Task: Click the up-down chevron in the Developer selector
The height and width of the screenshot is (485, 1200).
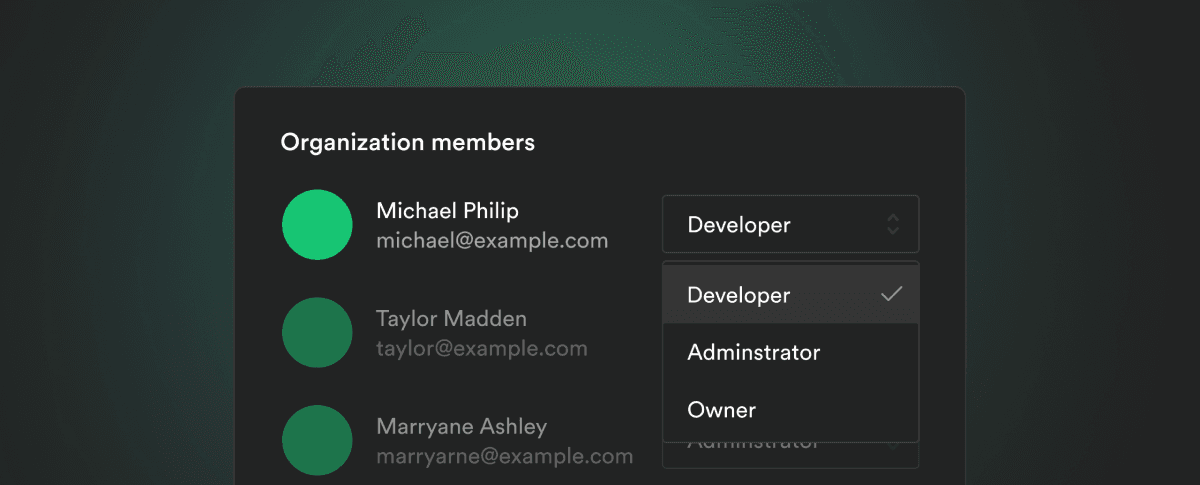Action: (x=893, y=225)
